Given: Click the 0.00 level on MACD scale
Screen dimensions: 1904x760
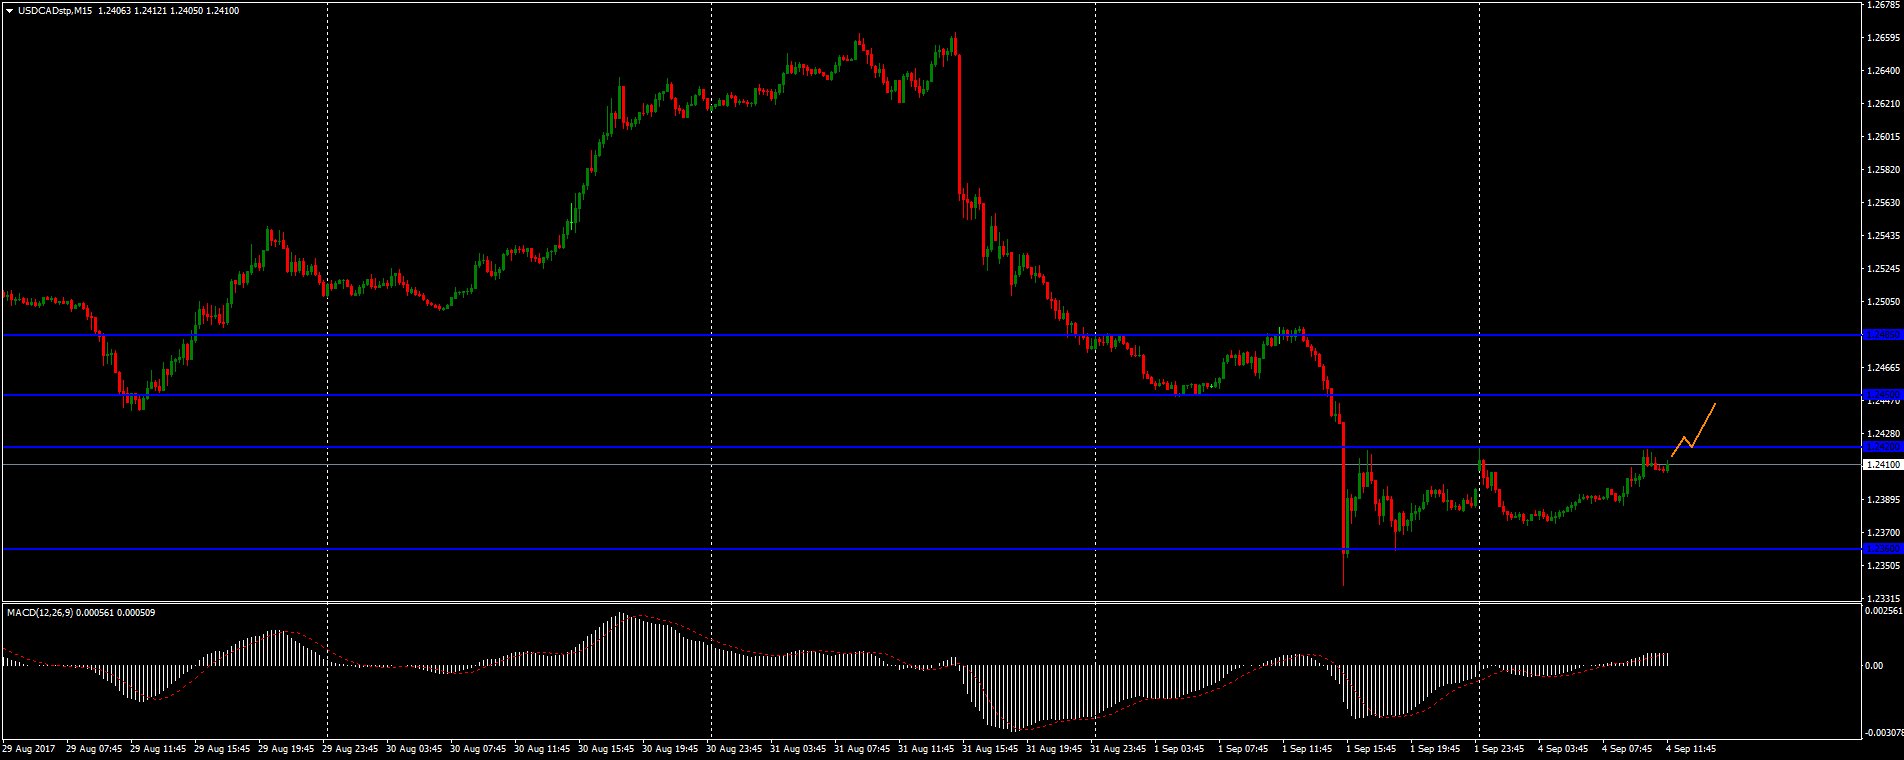Looking at the screenshot, I should [x=1875, y=666].
